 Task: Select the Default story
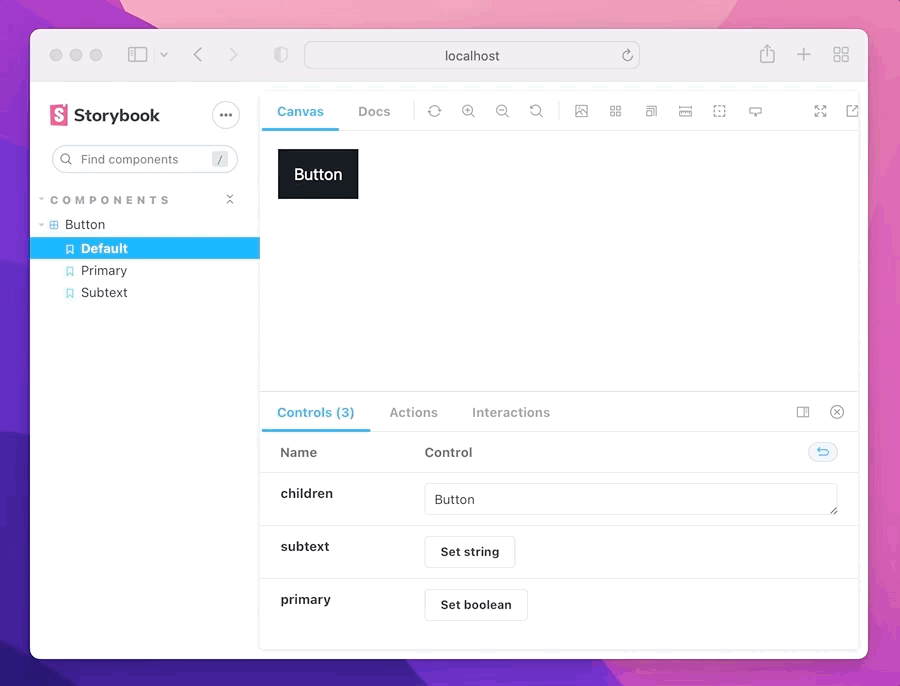point(145,248)
